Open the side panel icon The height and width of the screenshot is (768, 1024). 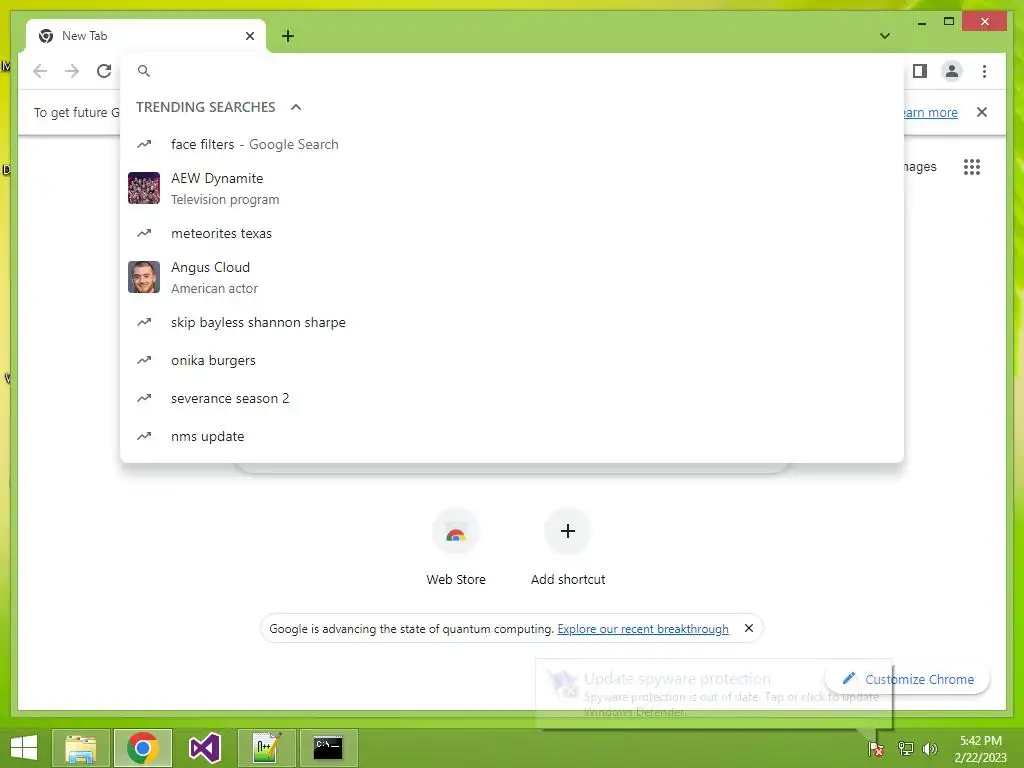tap(920, 71)
